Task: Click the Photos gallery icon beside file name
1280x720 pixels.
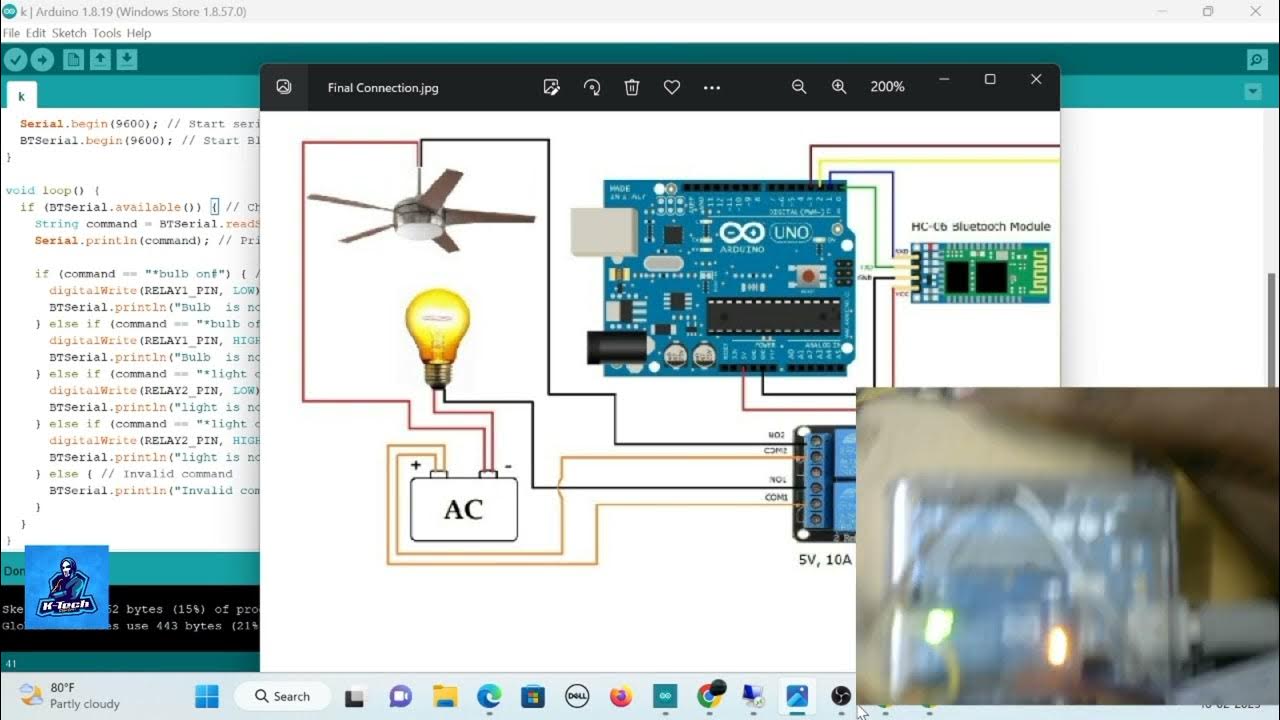Action: 284,87
